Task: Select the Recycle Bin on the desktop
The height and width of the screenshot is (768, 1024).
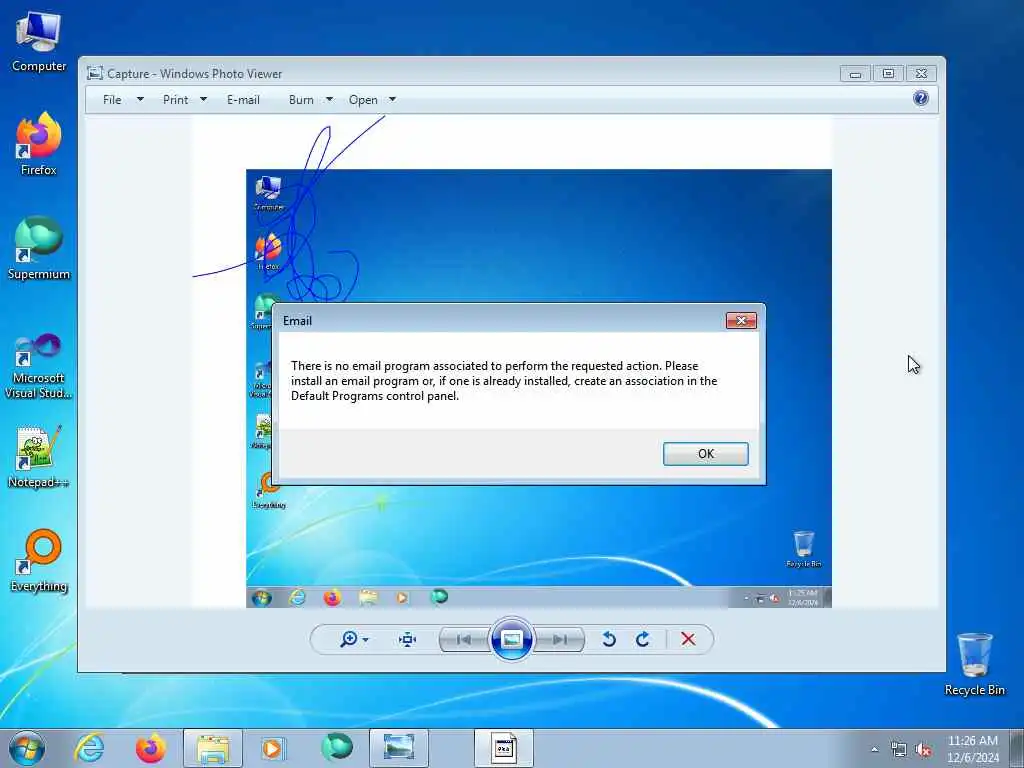Action: click(x=974, y=664)
